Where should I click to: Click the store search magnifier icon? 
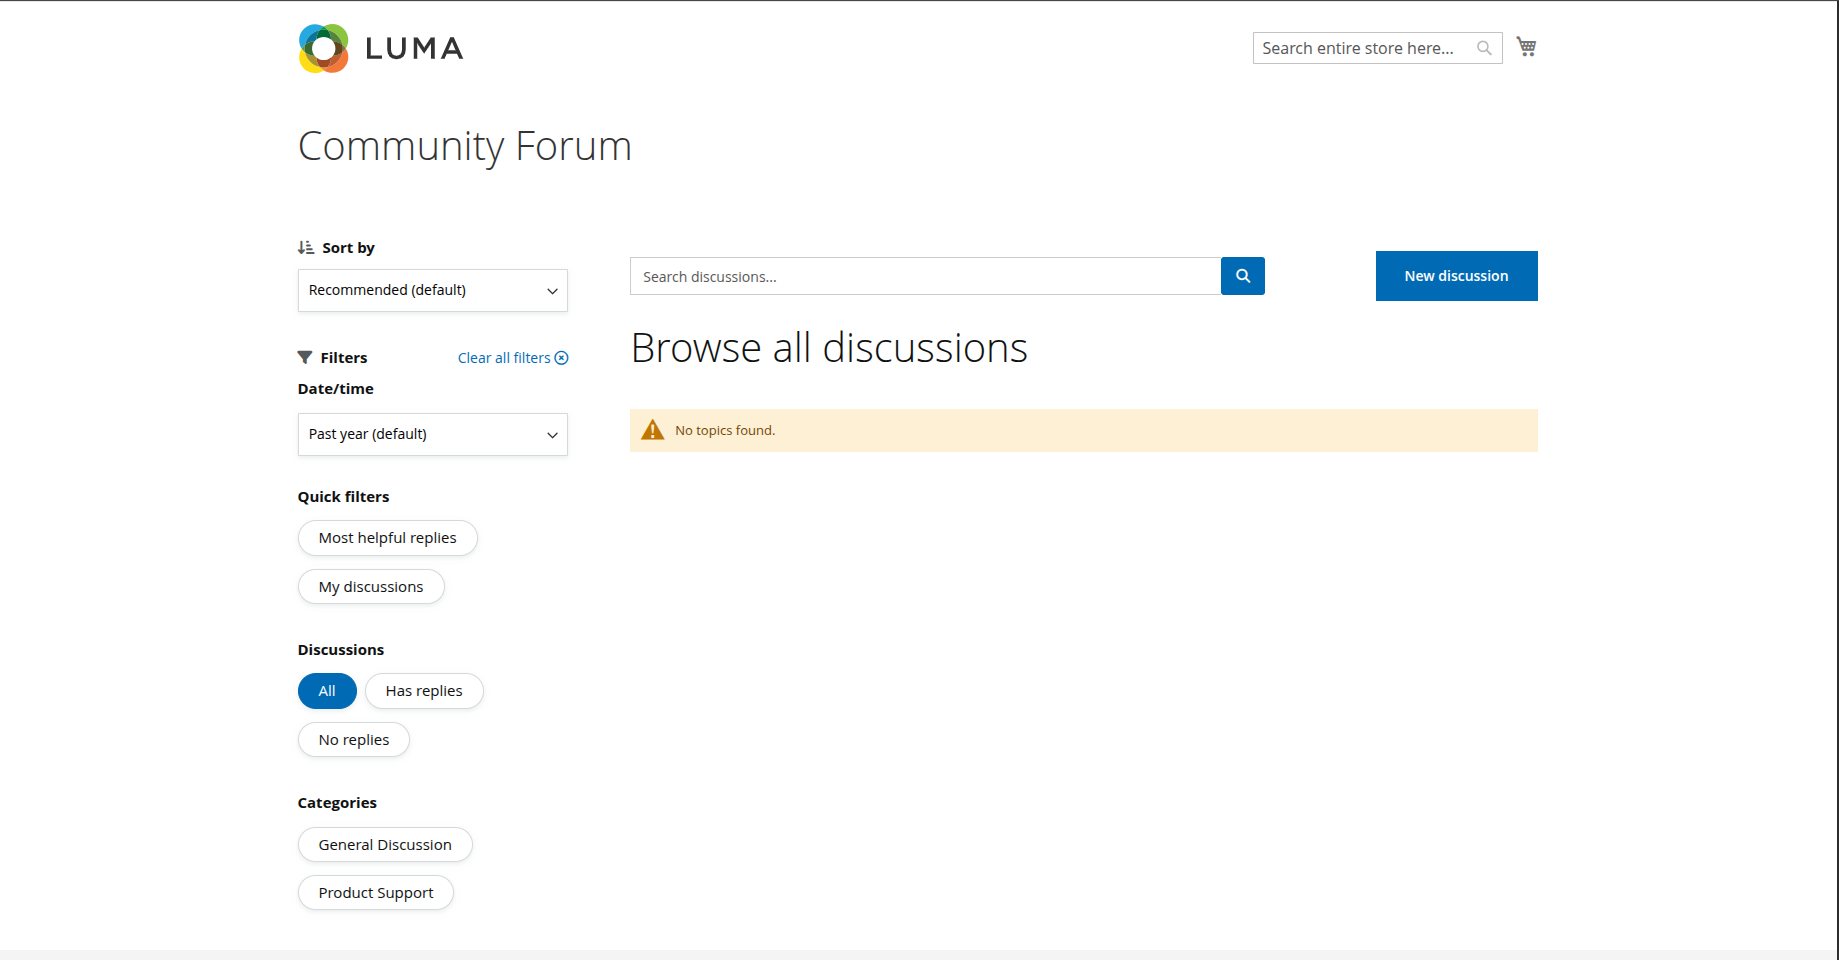(1484, 48)
